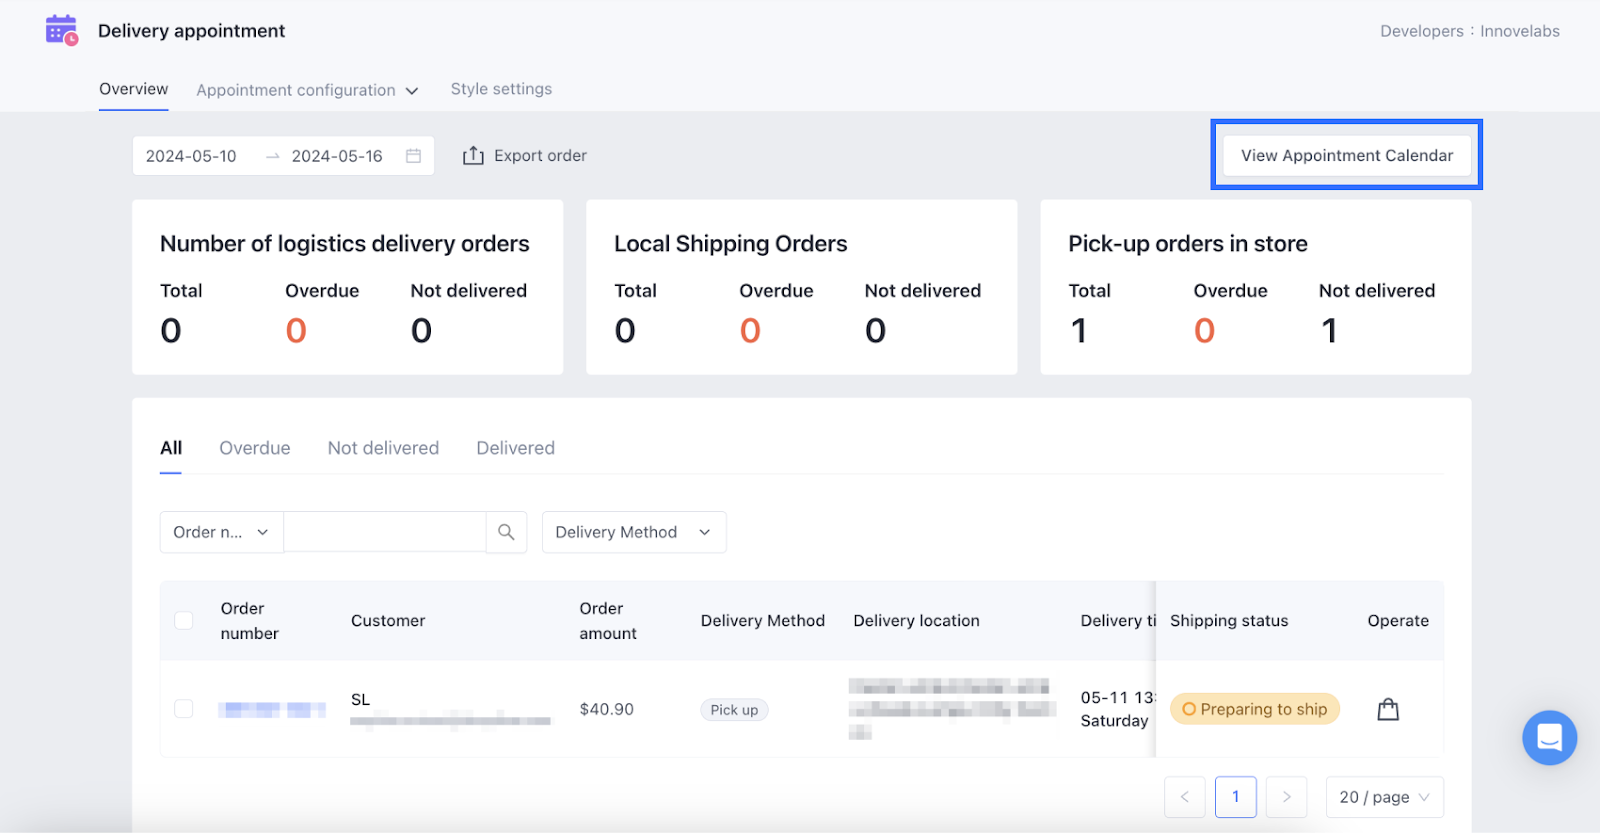This screenshot has height=833, width=1600.
Task: Check the box for the SL order row
Action: (x=184, y=709)
